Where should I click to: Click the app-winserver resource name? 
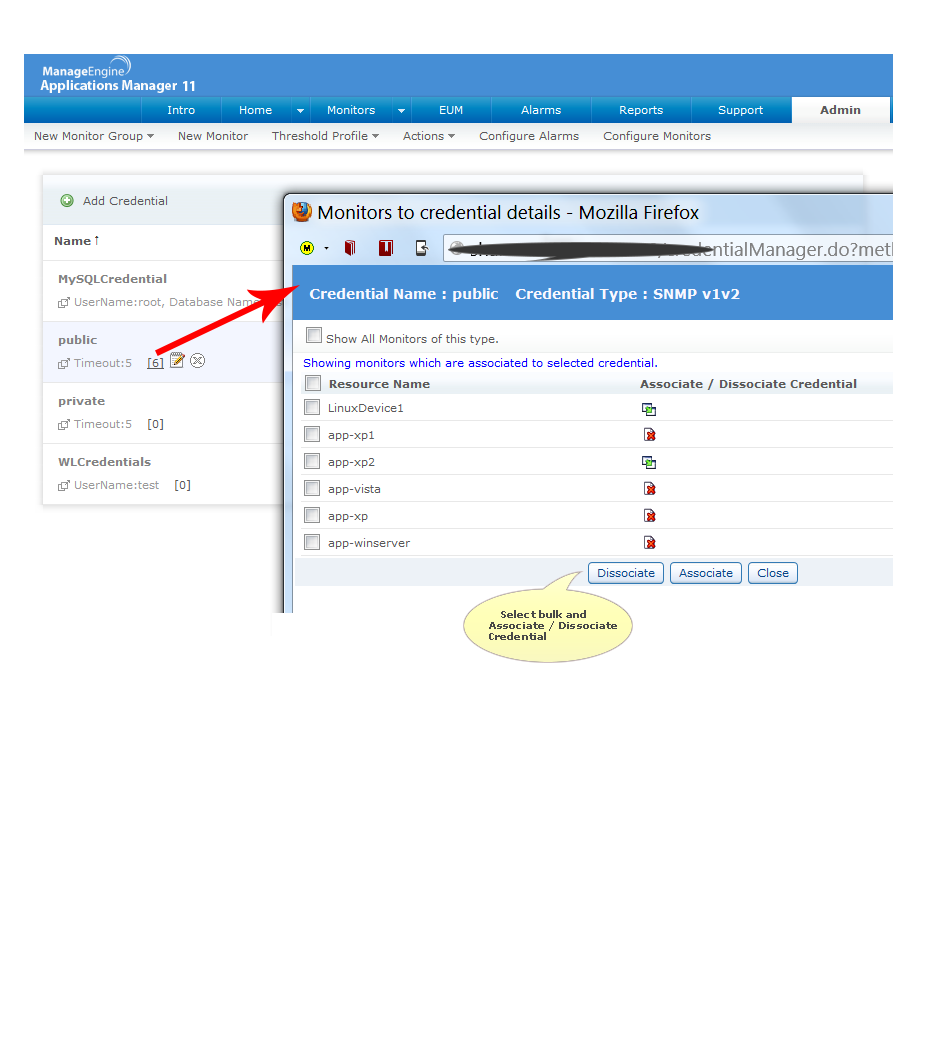click(369, 543)
